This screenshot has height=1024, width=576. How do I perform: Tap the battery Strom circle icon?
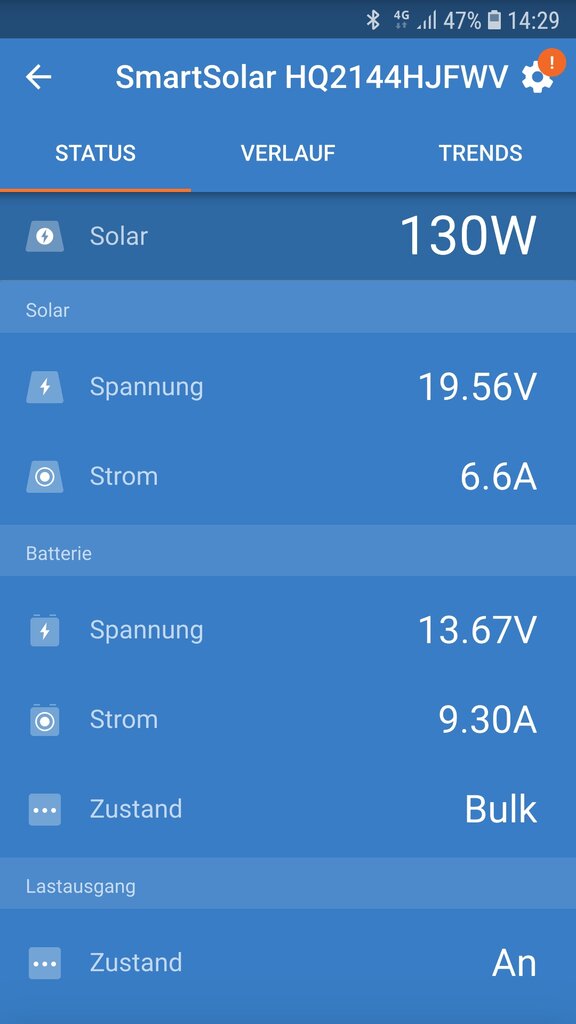pyautogui.click(x=44, y=720)
